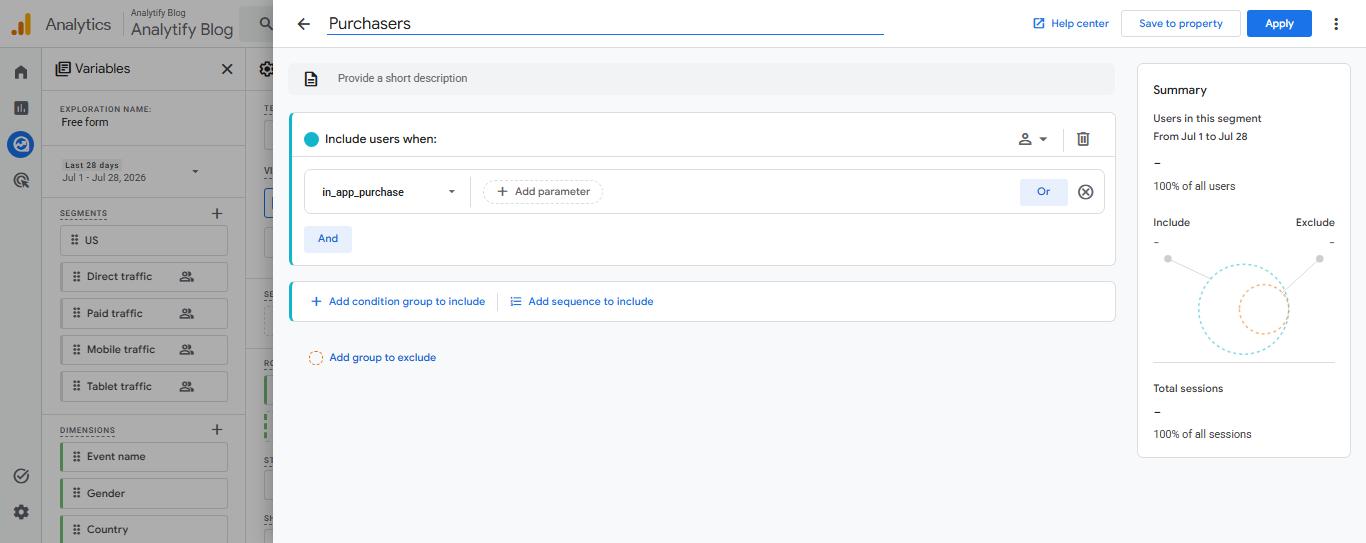Add sequence to include
Screen dimensions: 1366x543
coord(582,301)
